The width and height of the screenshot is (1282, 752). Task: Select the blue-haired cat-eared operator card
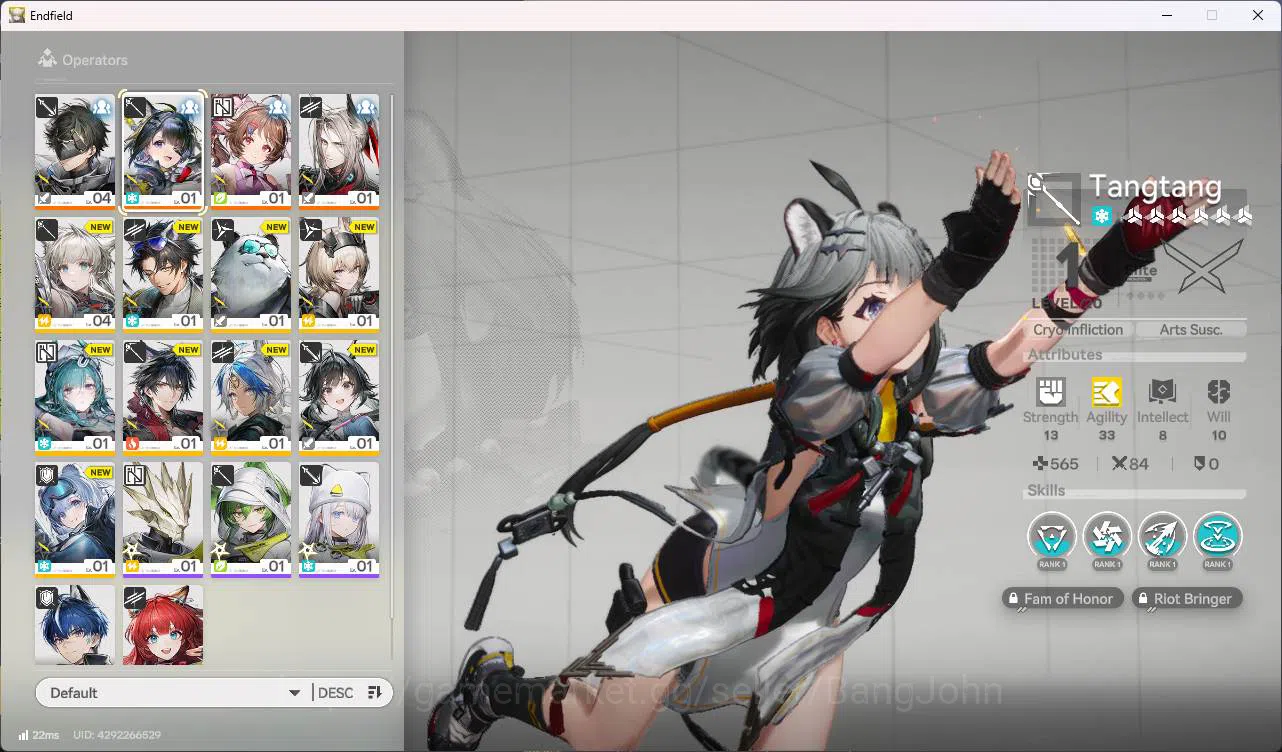(75, 625)
